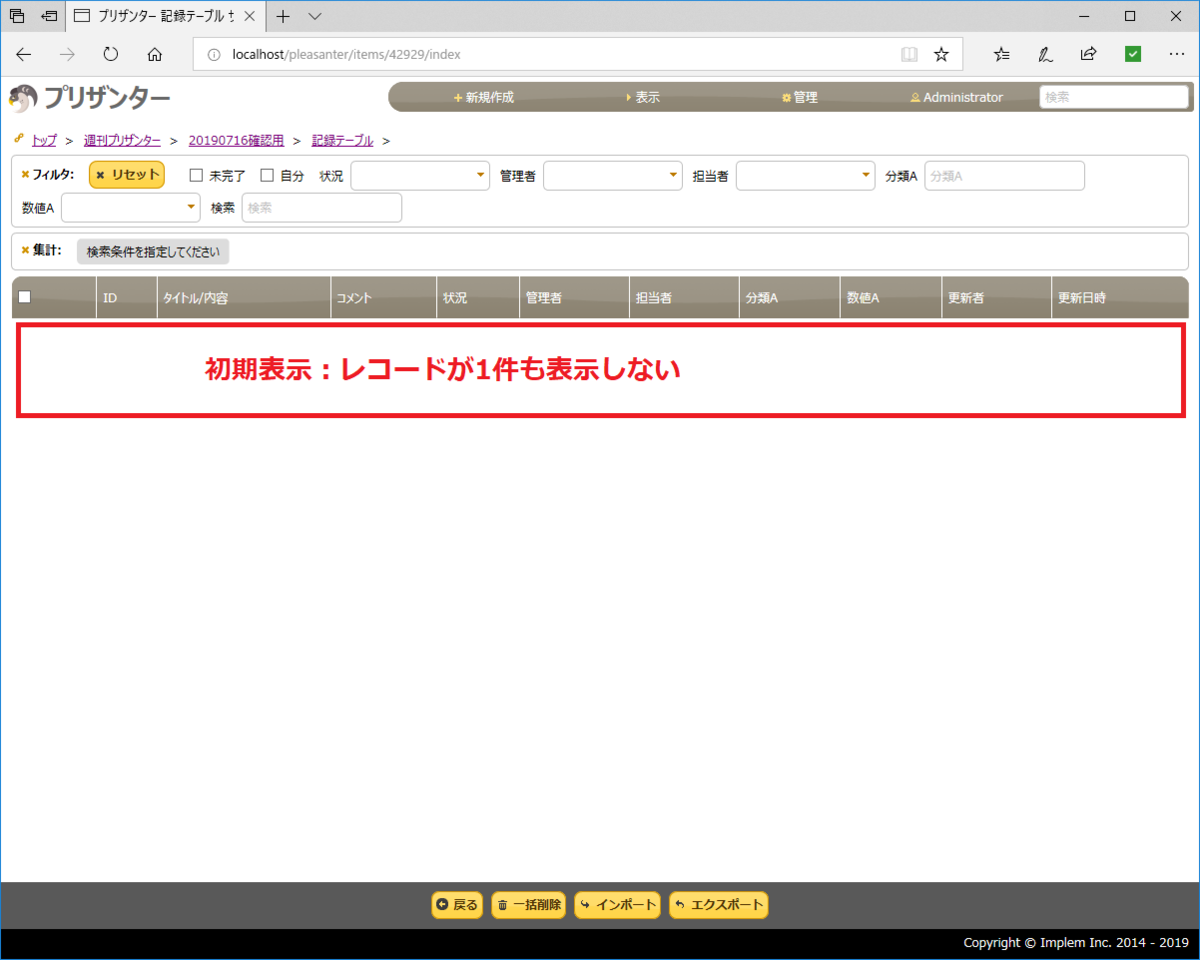Refresh the page
The width and height of the screenshot is (1200, 960).
[x=111, y=54]
